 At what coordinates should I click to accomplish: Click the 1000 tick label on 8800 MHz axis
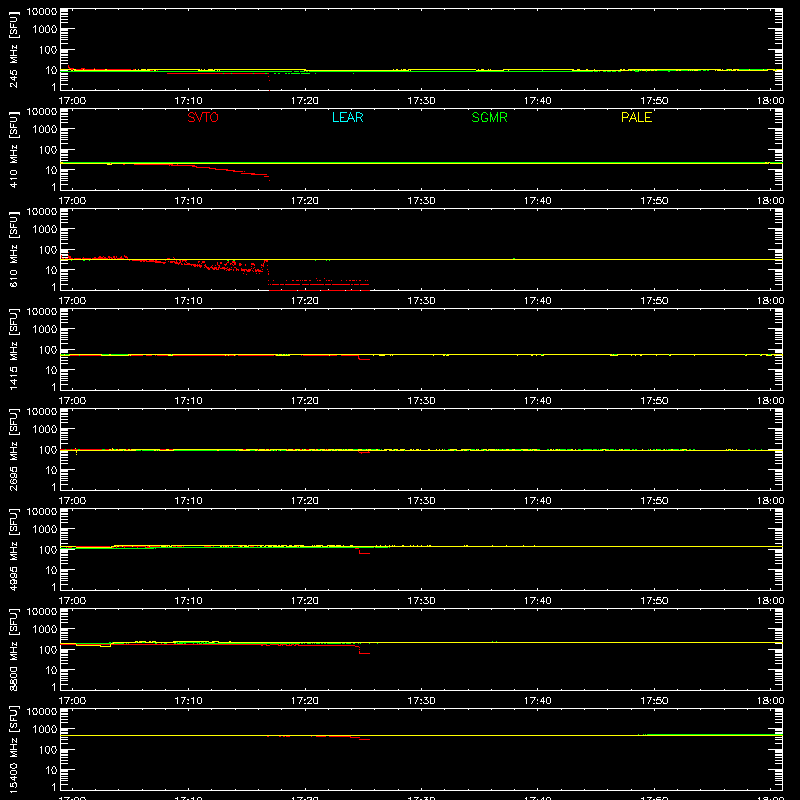point(45,630)
